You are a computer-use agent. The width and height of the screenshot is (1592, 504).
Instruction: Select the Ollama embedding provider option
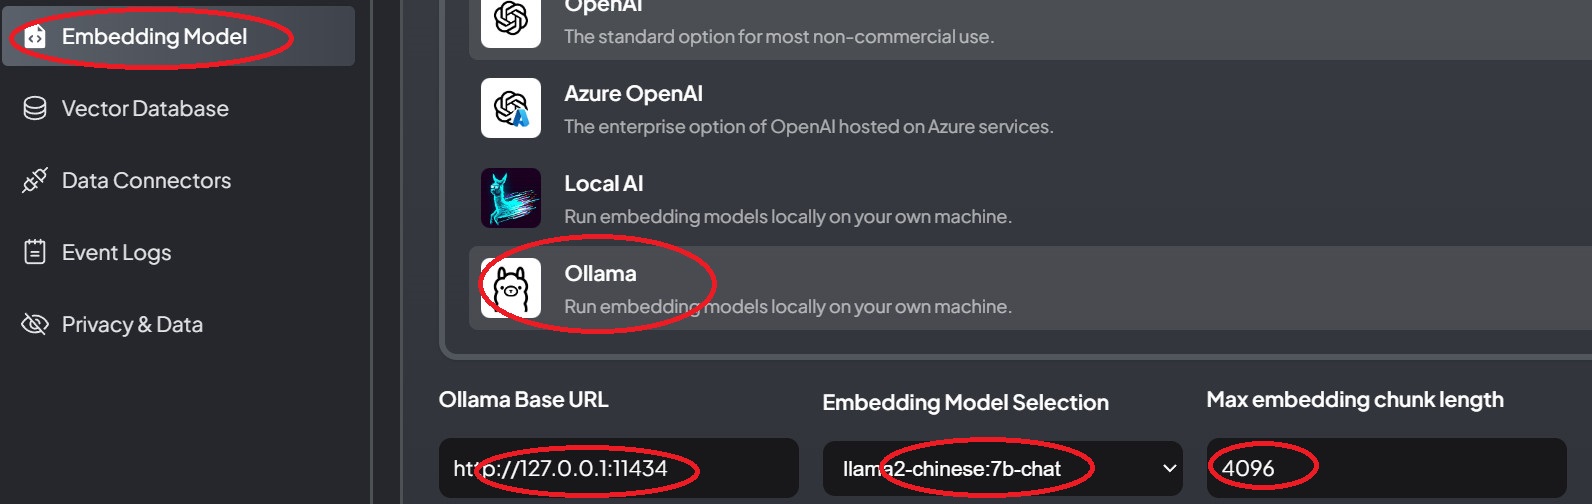pyautogui.click(x=788, y=288)
